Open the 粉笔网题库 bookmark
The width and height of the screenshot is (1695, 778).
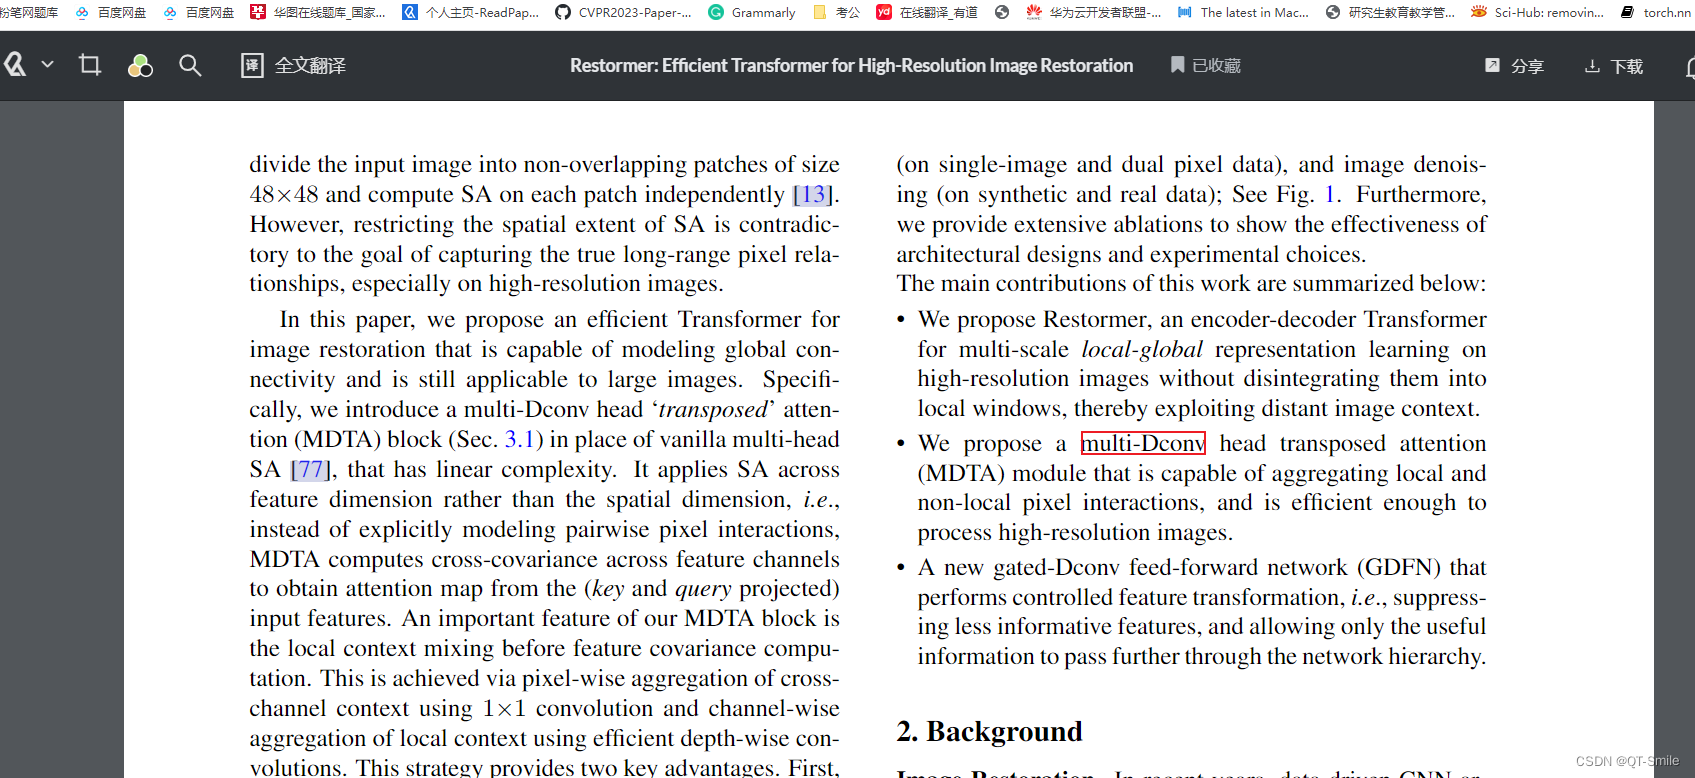pos(29,12)
